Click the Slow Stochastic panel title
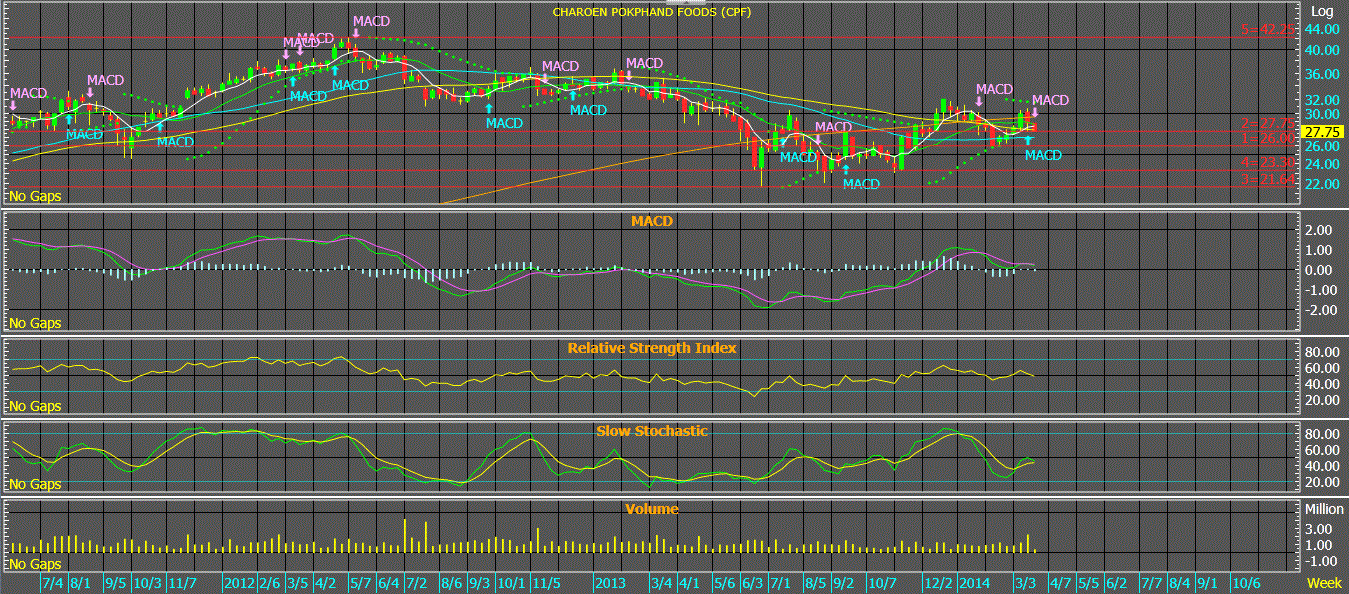The image size is (1349, 594). (652, 431)
